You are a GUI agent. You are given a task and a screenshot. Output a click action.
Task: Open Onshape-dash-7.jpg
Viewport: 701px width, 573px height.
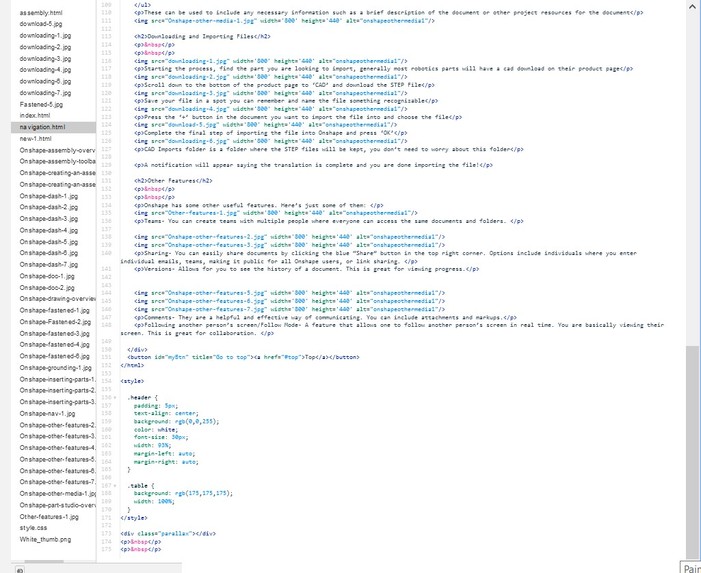coord(49,265)
